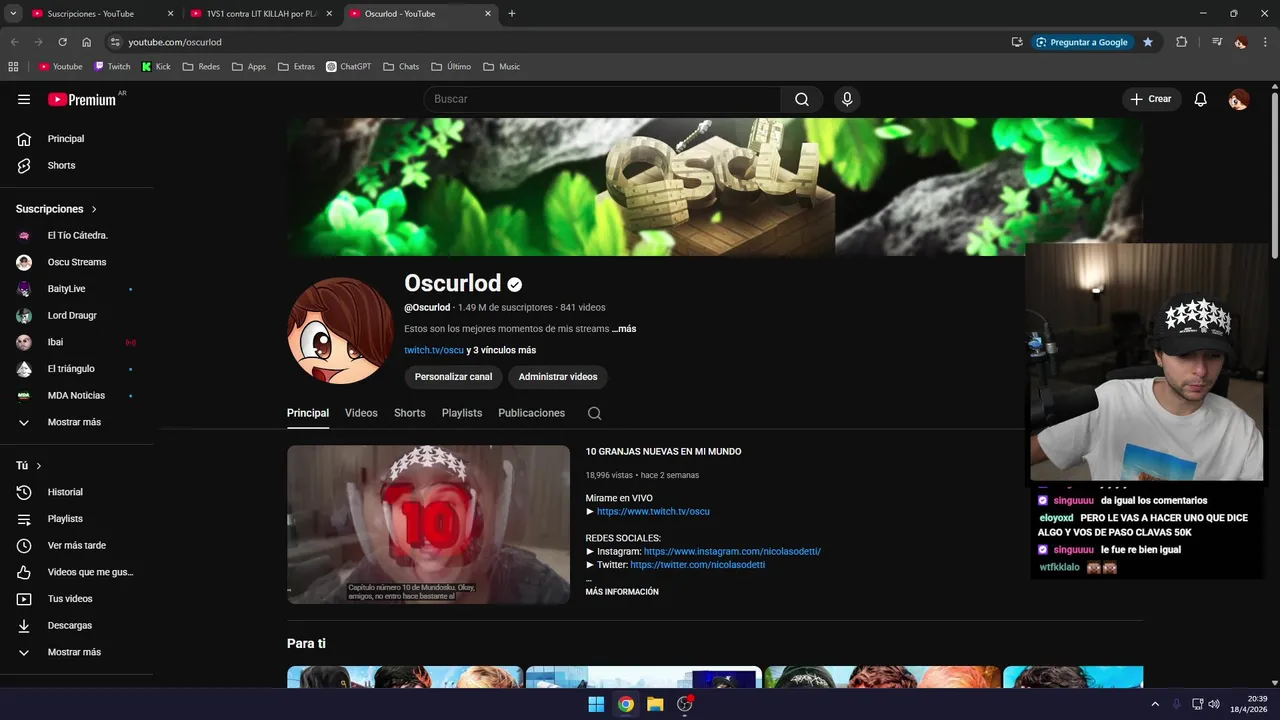Switch to 1VS1 contra LIT KILLAH tab
Image resolution: width=1280 pixels, height=720 pixels.
click(x=262, y=14)
